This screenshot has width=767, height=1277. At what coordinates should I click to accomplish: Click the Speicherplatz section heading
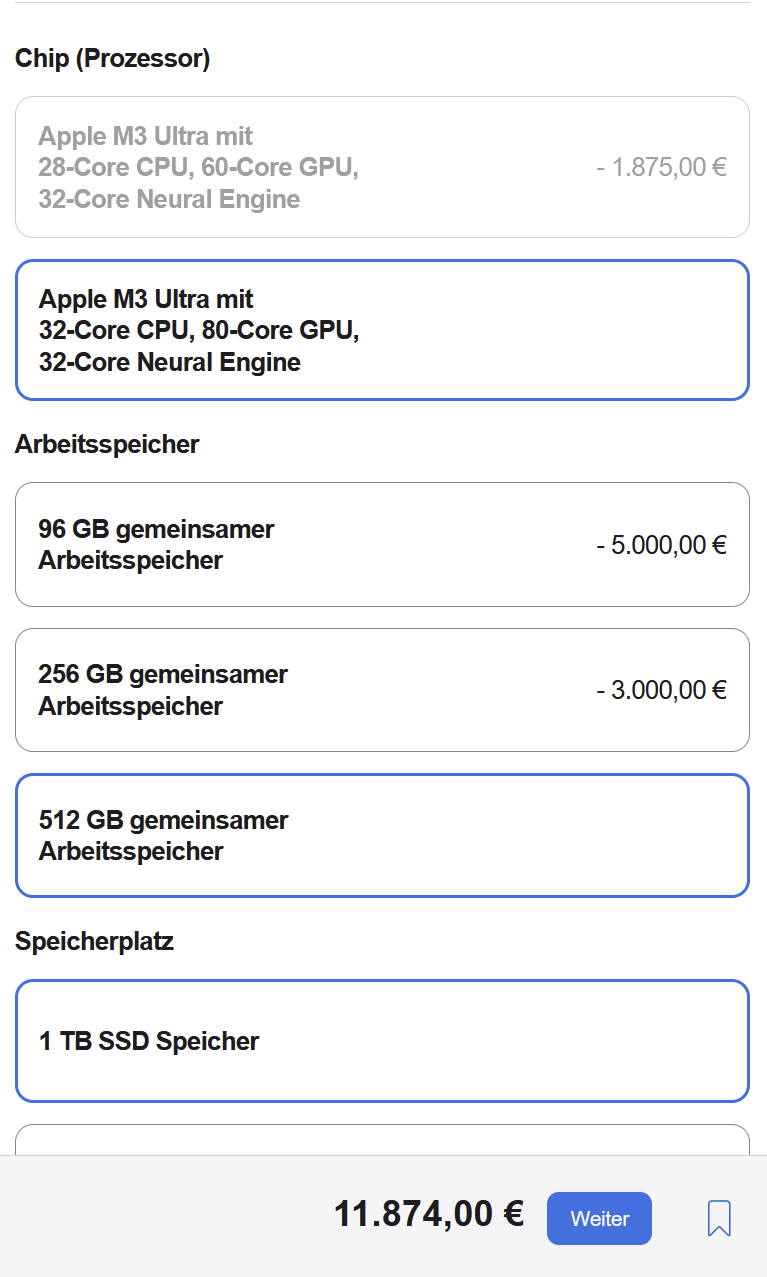[94, 941]
